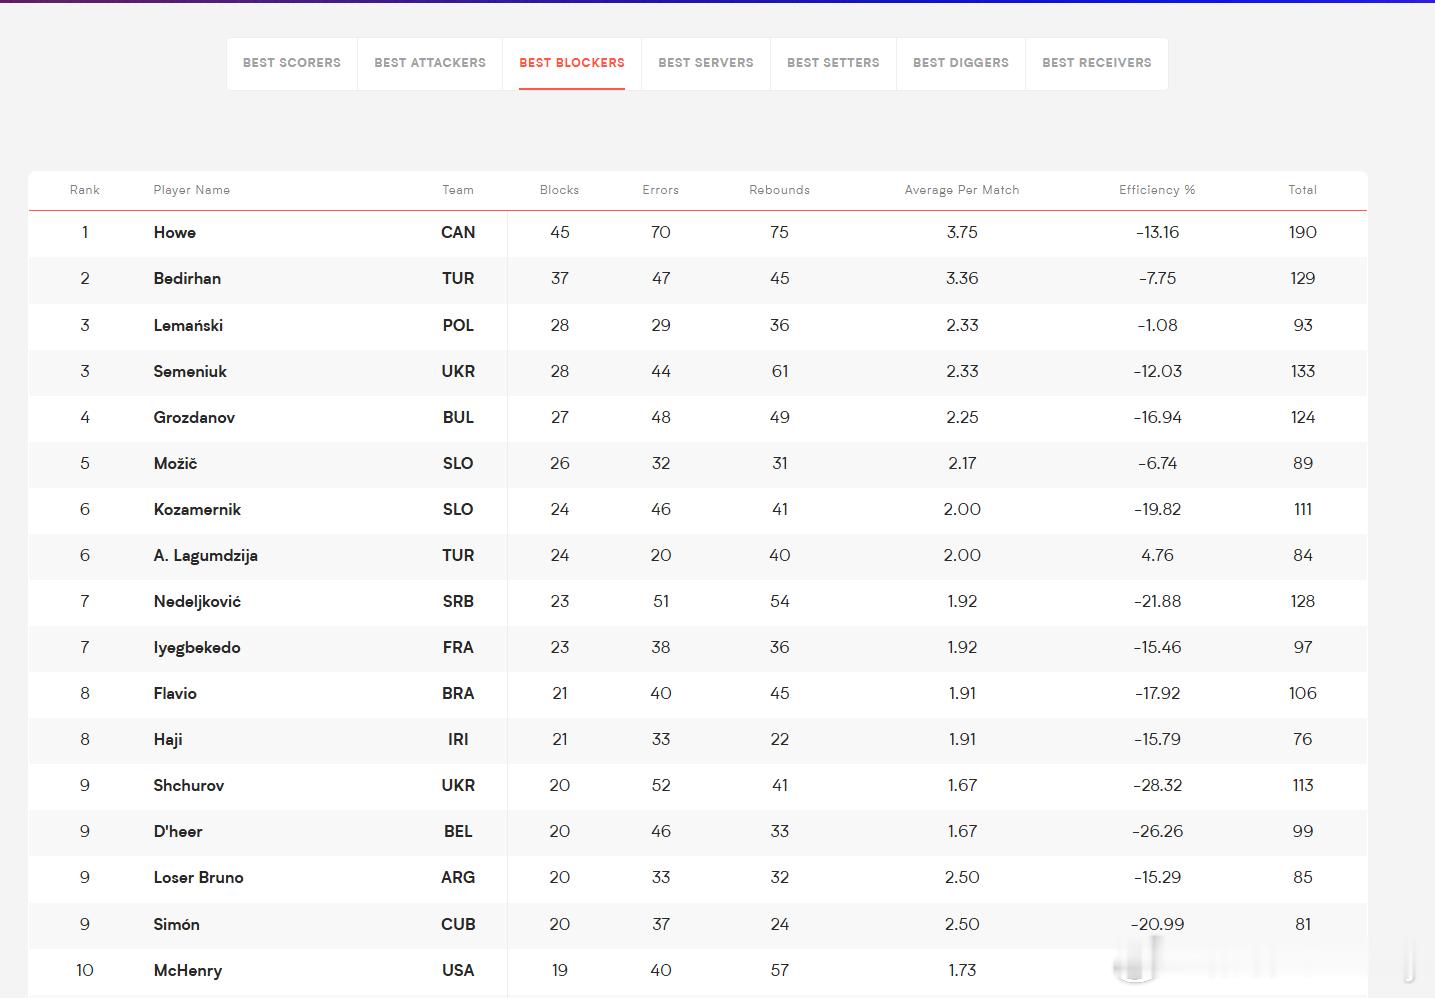Viewport: 1435px width, 998px height.
Task: Click the BRA team code
Action: coord(458,694)
